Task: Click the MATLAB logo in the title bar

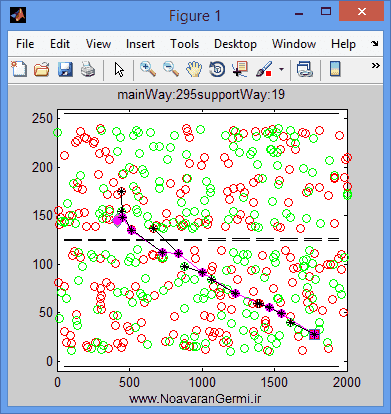Action: tap(18, 15)
